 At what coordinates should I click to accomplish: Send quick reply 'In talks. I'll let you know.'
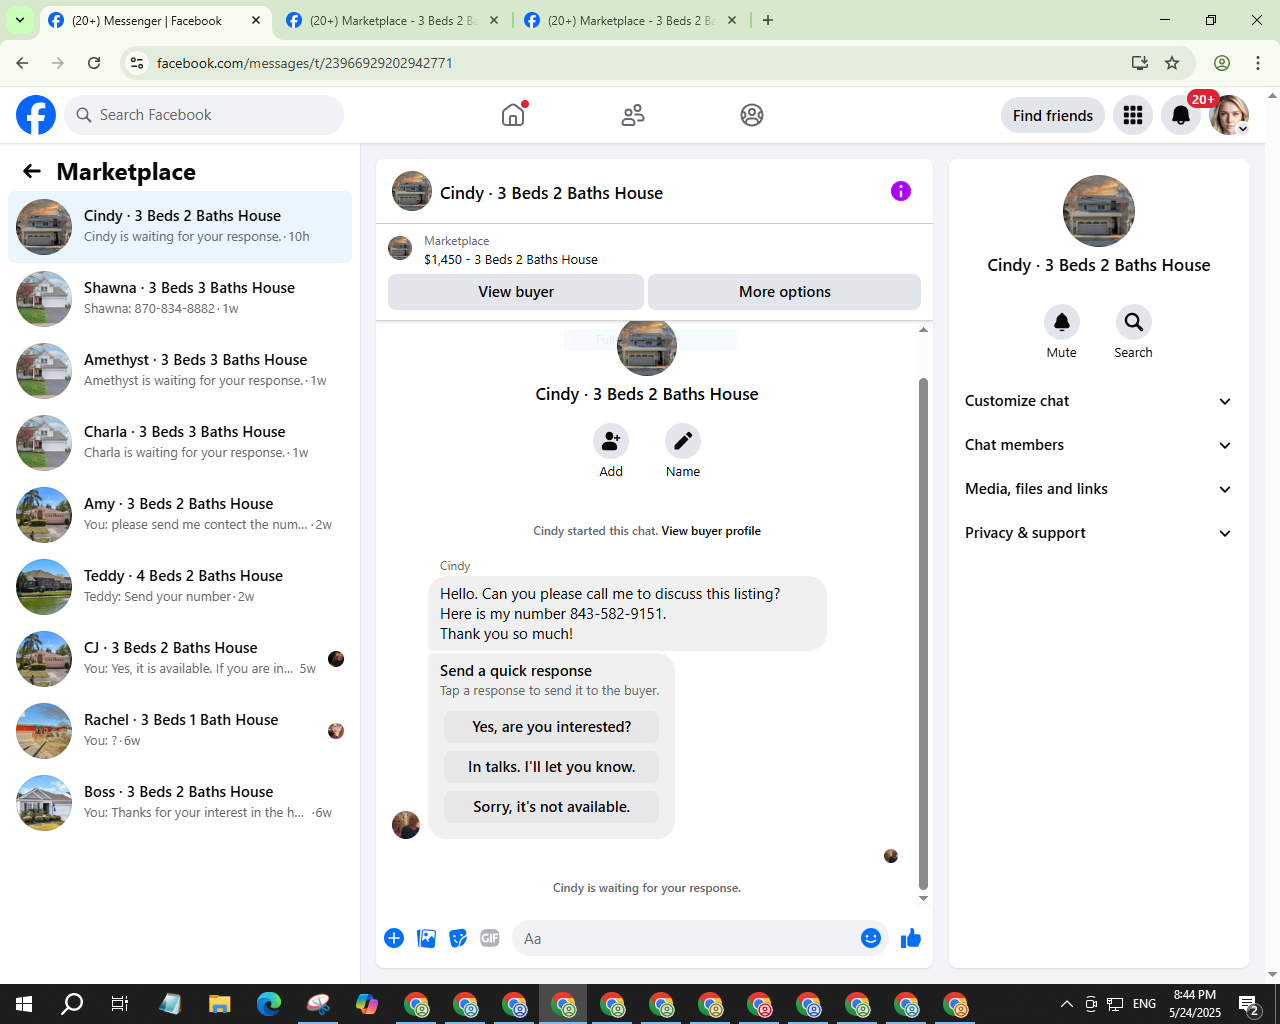pos(552,767)
